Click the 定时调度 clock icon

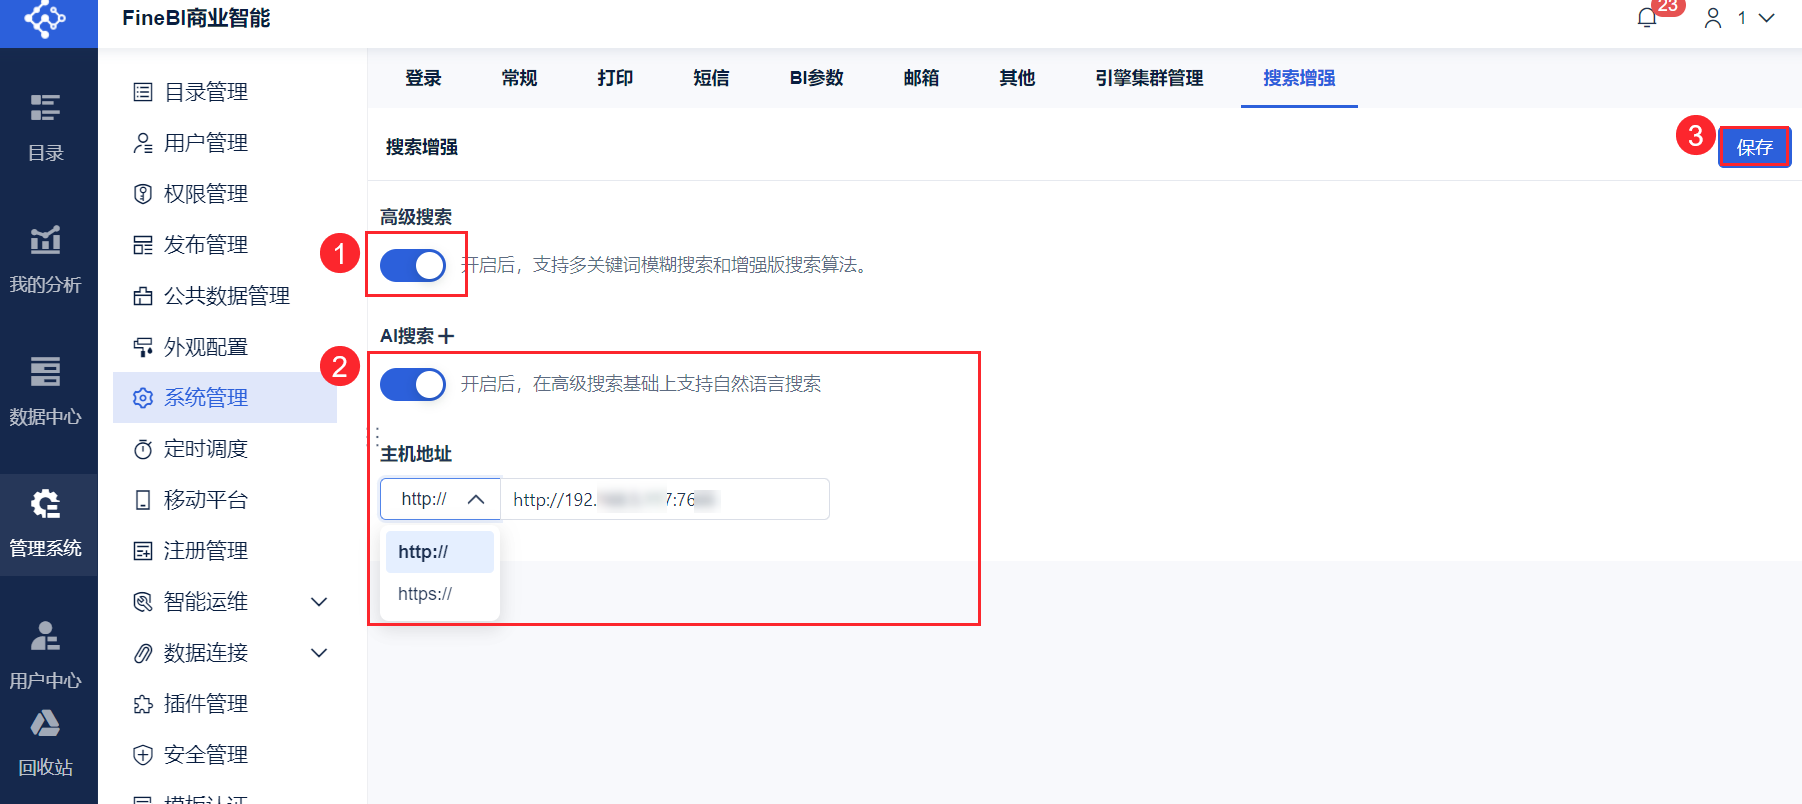pyautogui.click(x=143, y=449)
